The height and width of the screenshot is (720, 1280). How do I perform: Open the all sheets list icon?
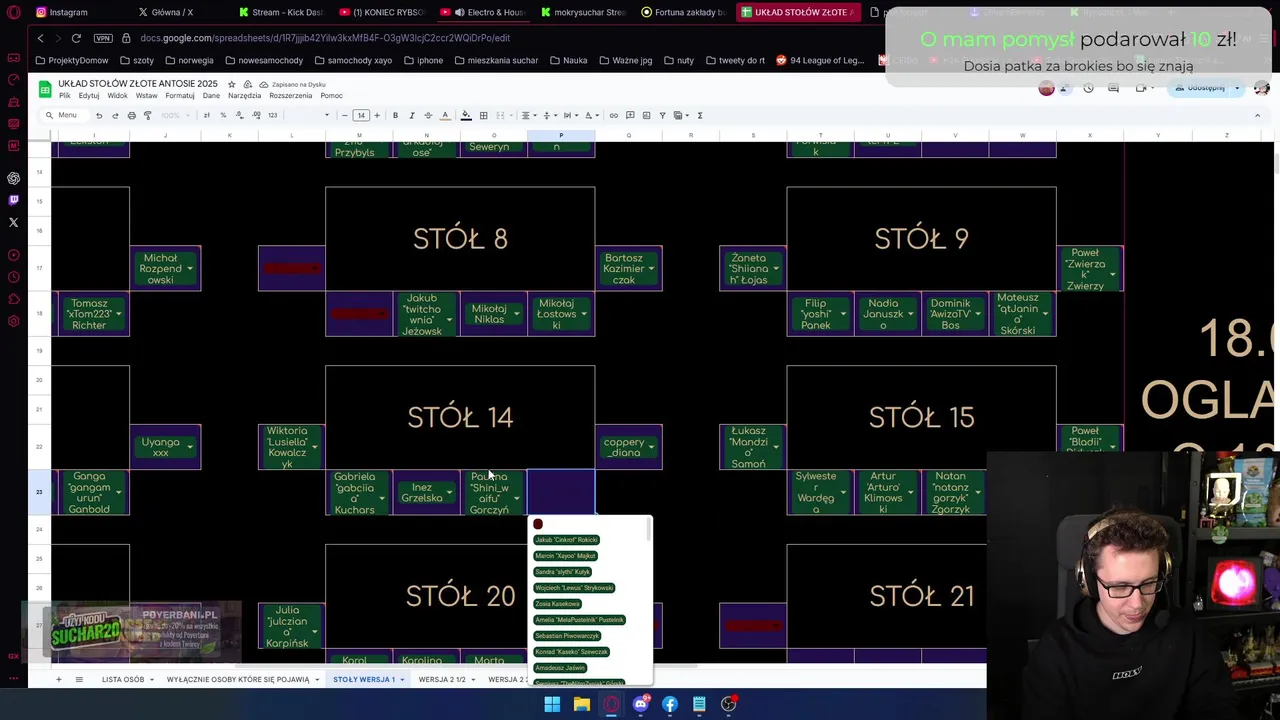pyautogui.click(x=79, y=680)
